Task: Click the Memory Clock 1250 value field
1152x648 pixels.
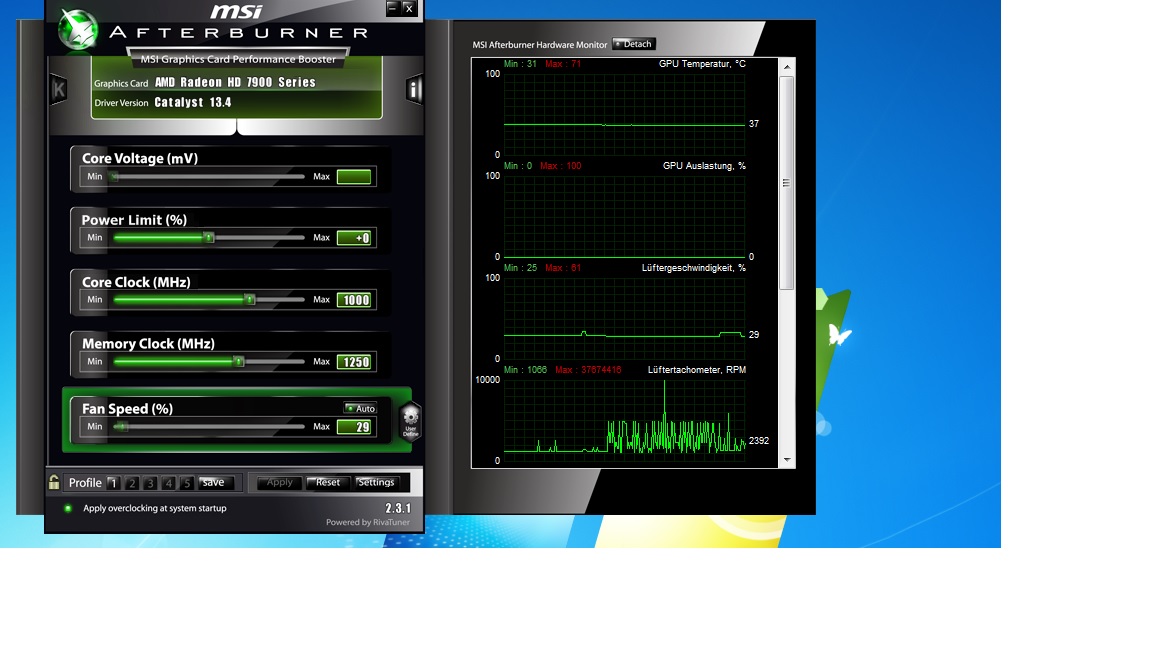Action: tap(354, 361)
